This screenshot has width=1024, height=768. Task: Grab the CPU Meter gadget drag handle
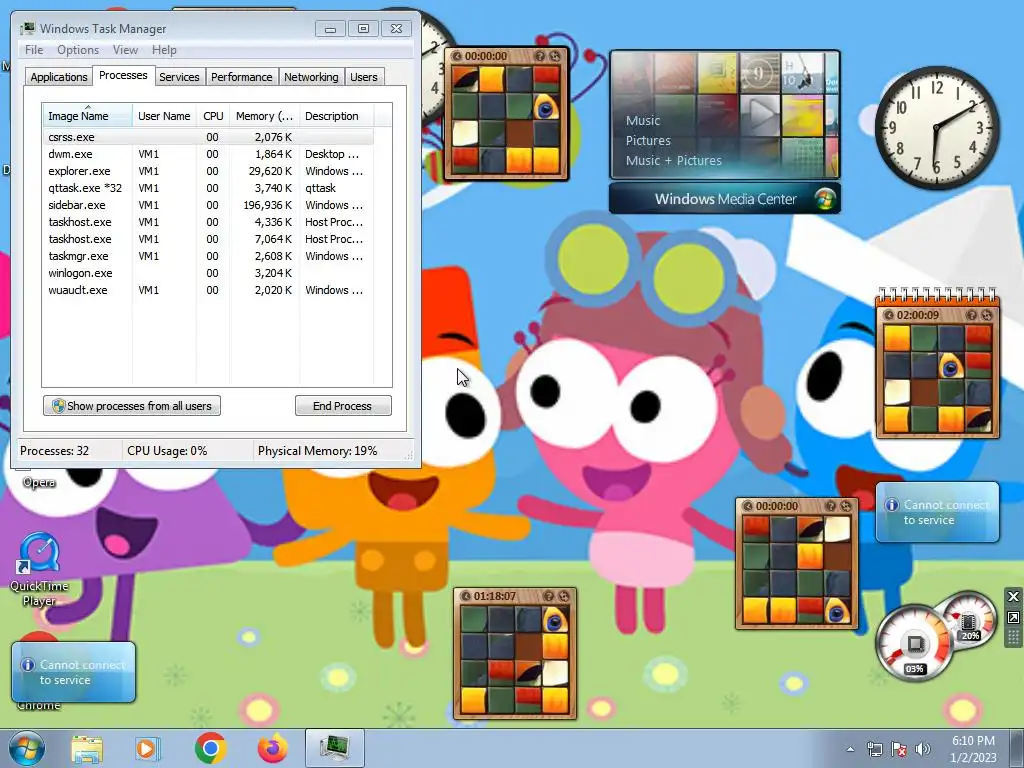pos(1014,637)
